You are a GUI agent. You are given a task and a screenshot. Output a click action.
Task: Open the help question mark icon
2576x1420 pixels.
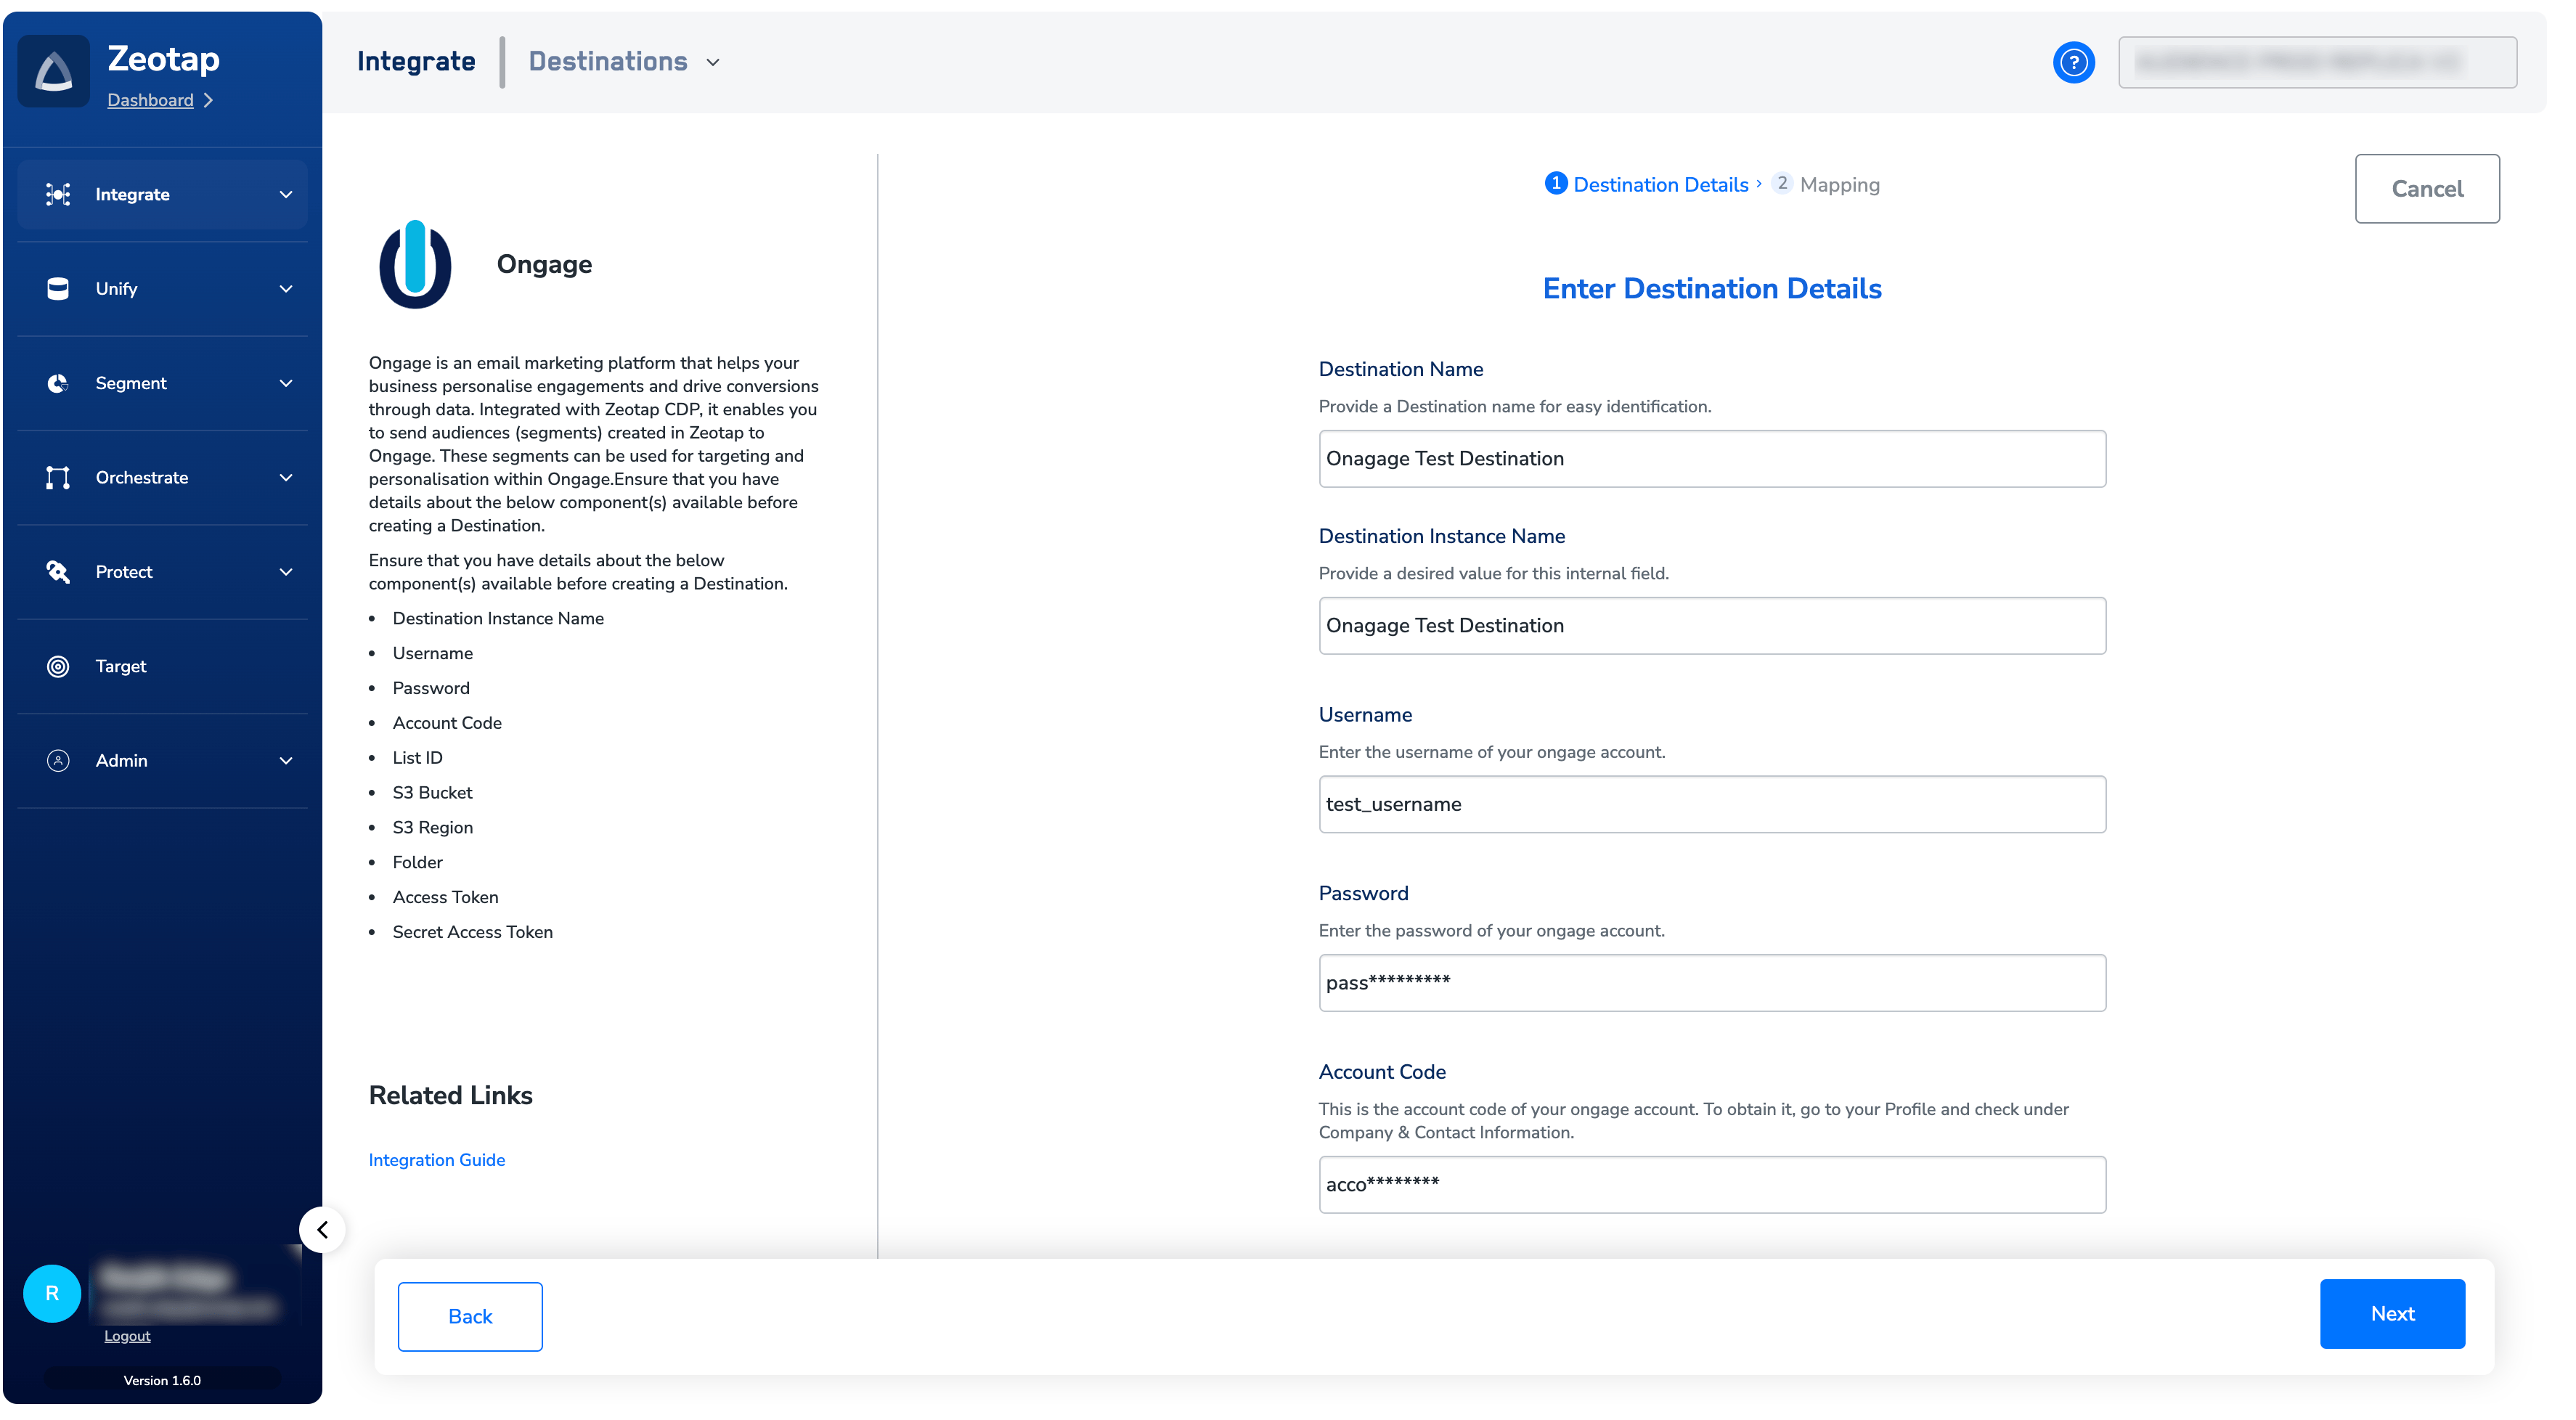click(2073, 62)
